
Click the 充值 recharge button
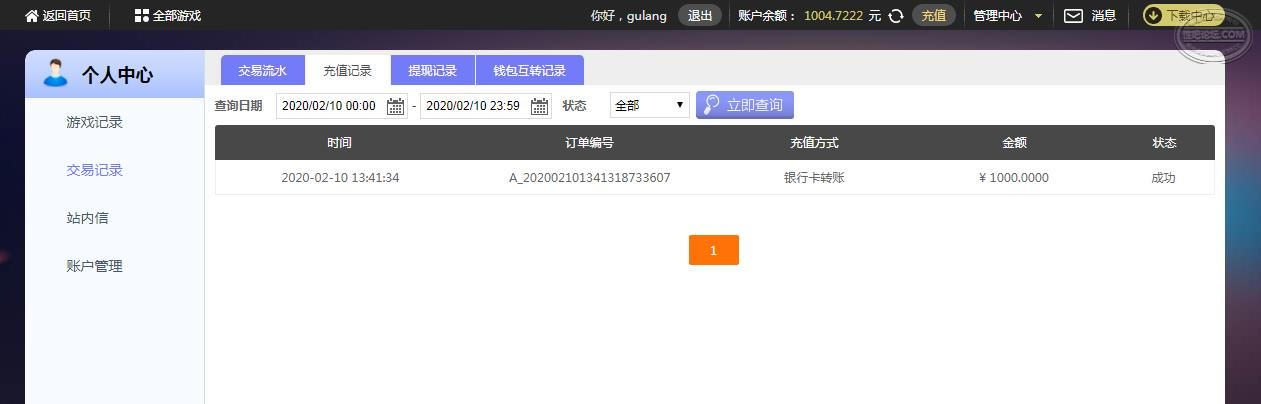[x=934, y=16]
